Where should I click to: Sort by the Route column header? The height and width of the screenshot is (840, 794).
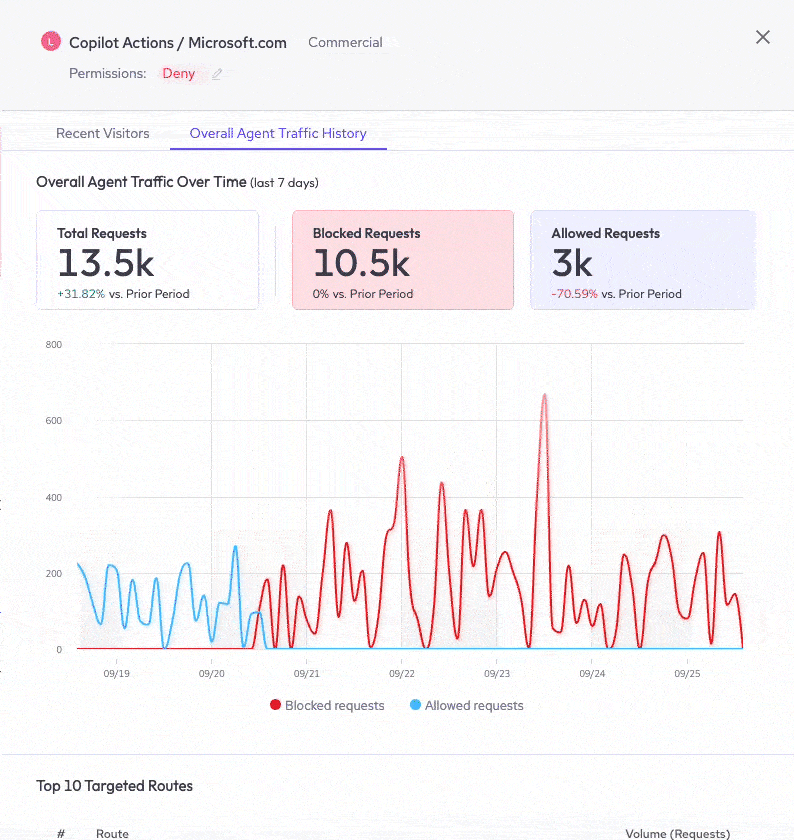(112, 833)
